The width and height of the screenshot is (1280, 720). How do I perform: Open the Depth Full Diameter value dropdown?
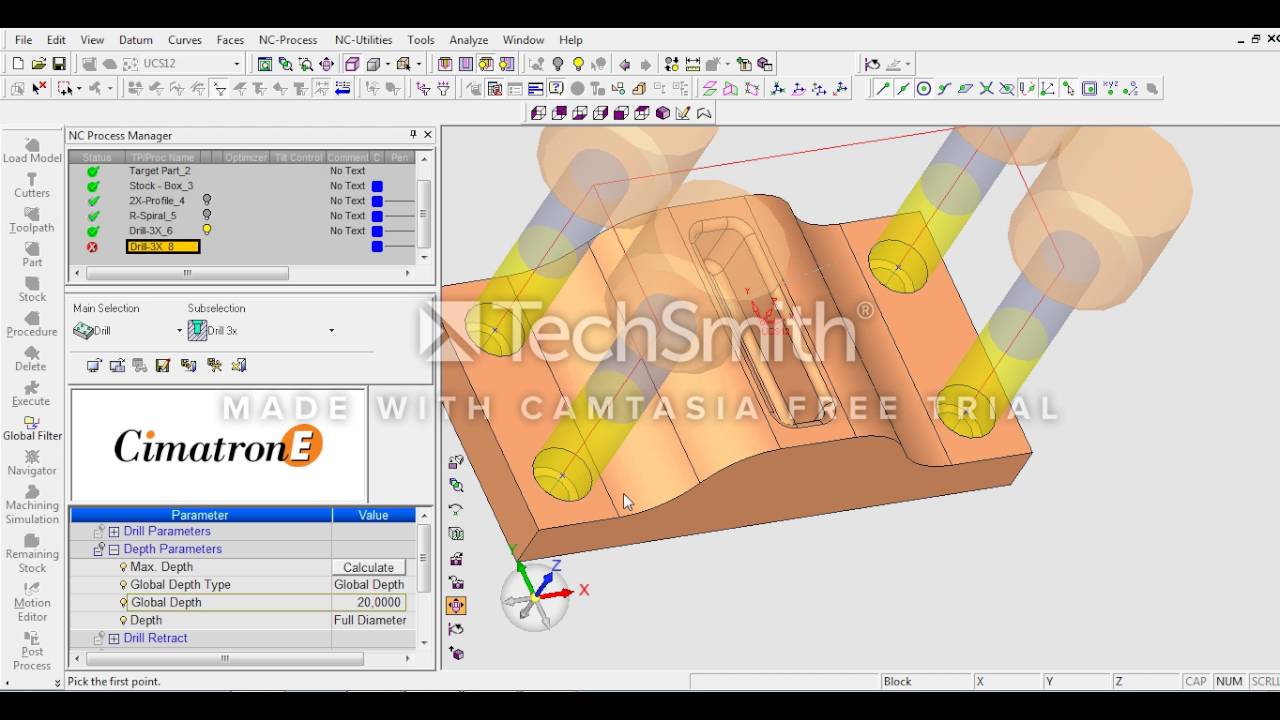point(369,620)
